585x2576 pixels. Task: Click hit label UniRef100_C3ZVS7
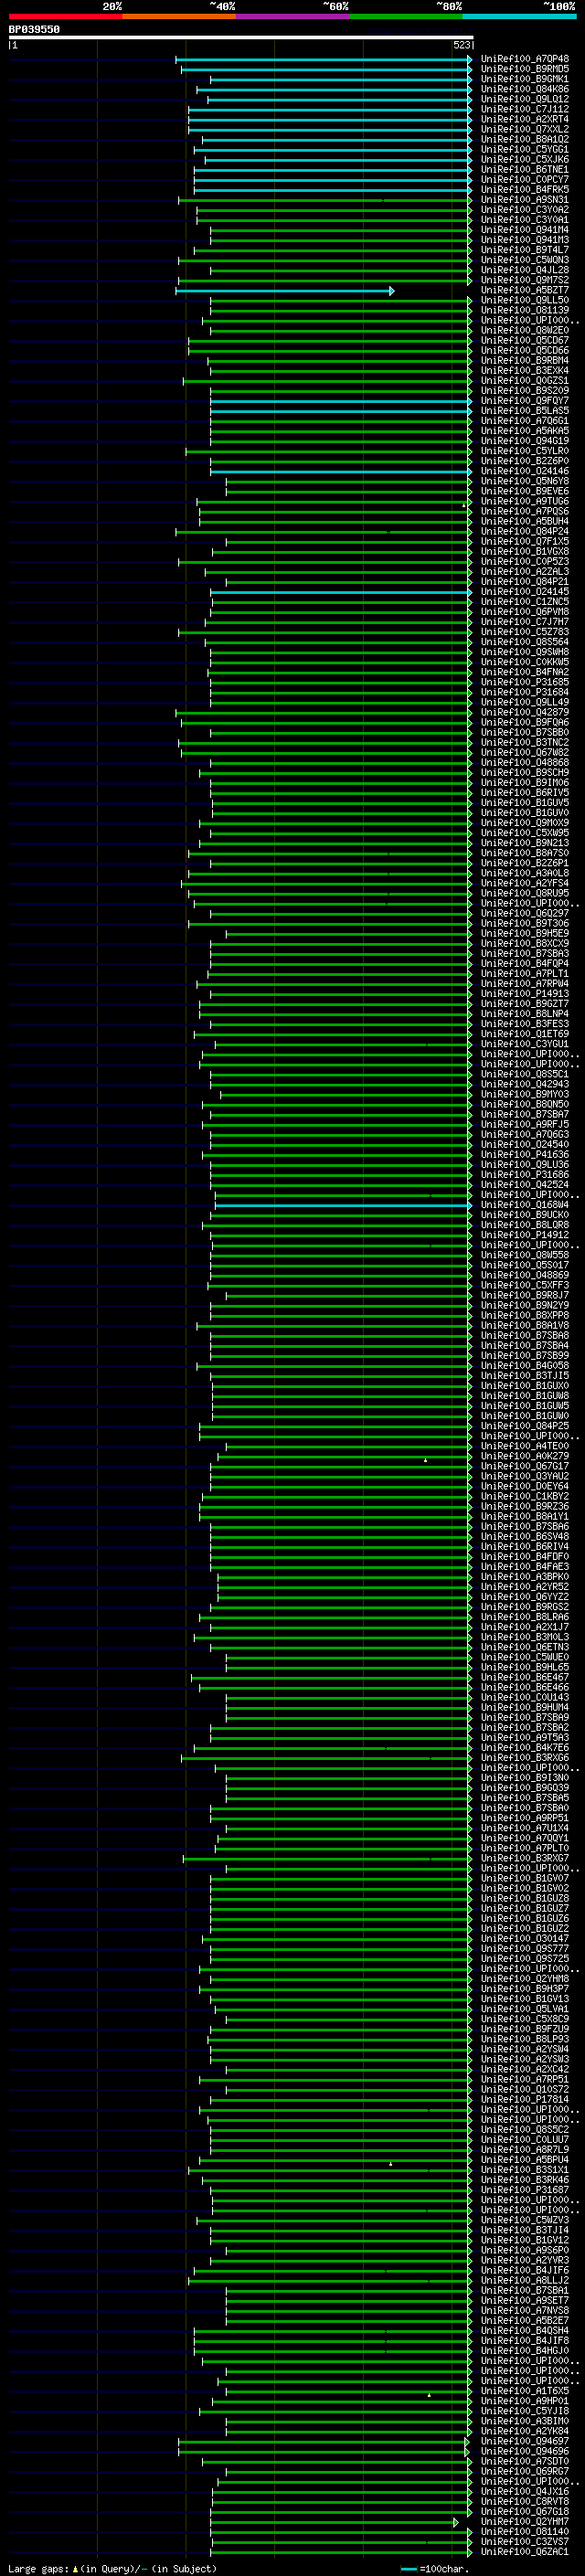(525, 2541)
